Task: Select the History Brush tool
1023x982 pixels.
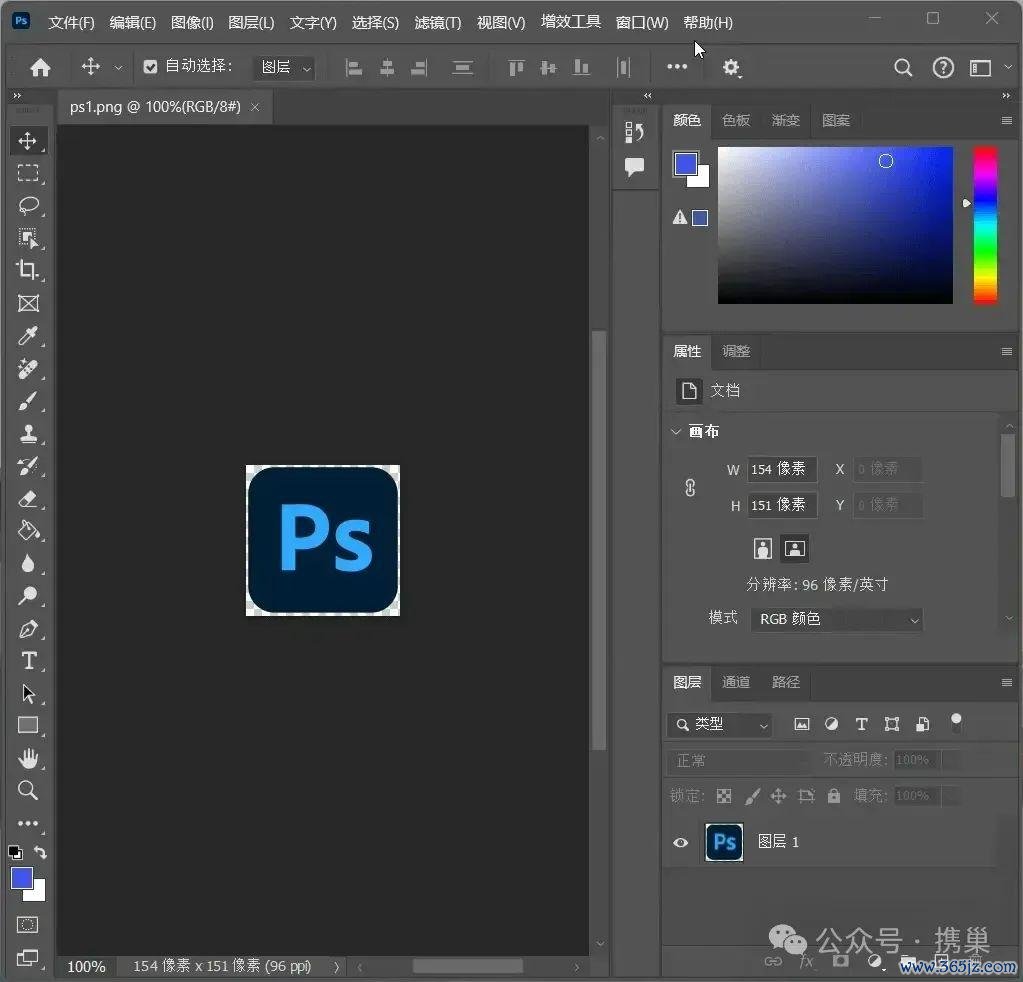Action: point(28,466)
